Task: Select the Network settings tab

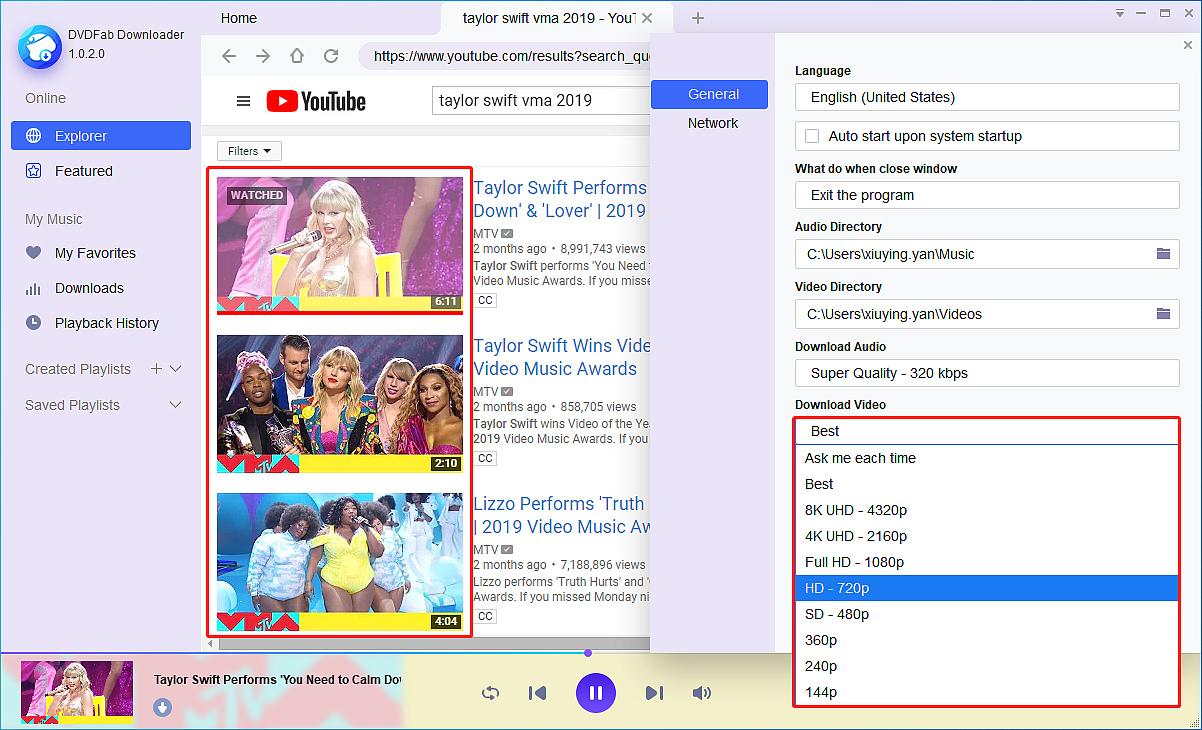Action: click(712, 123)
